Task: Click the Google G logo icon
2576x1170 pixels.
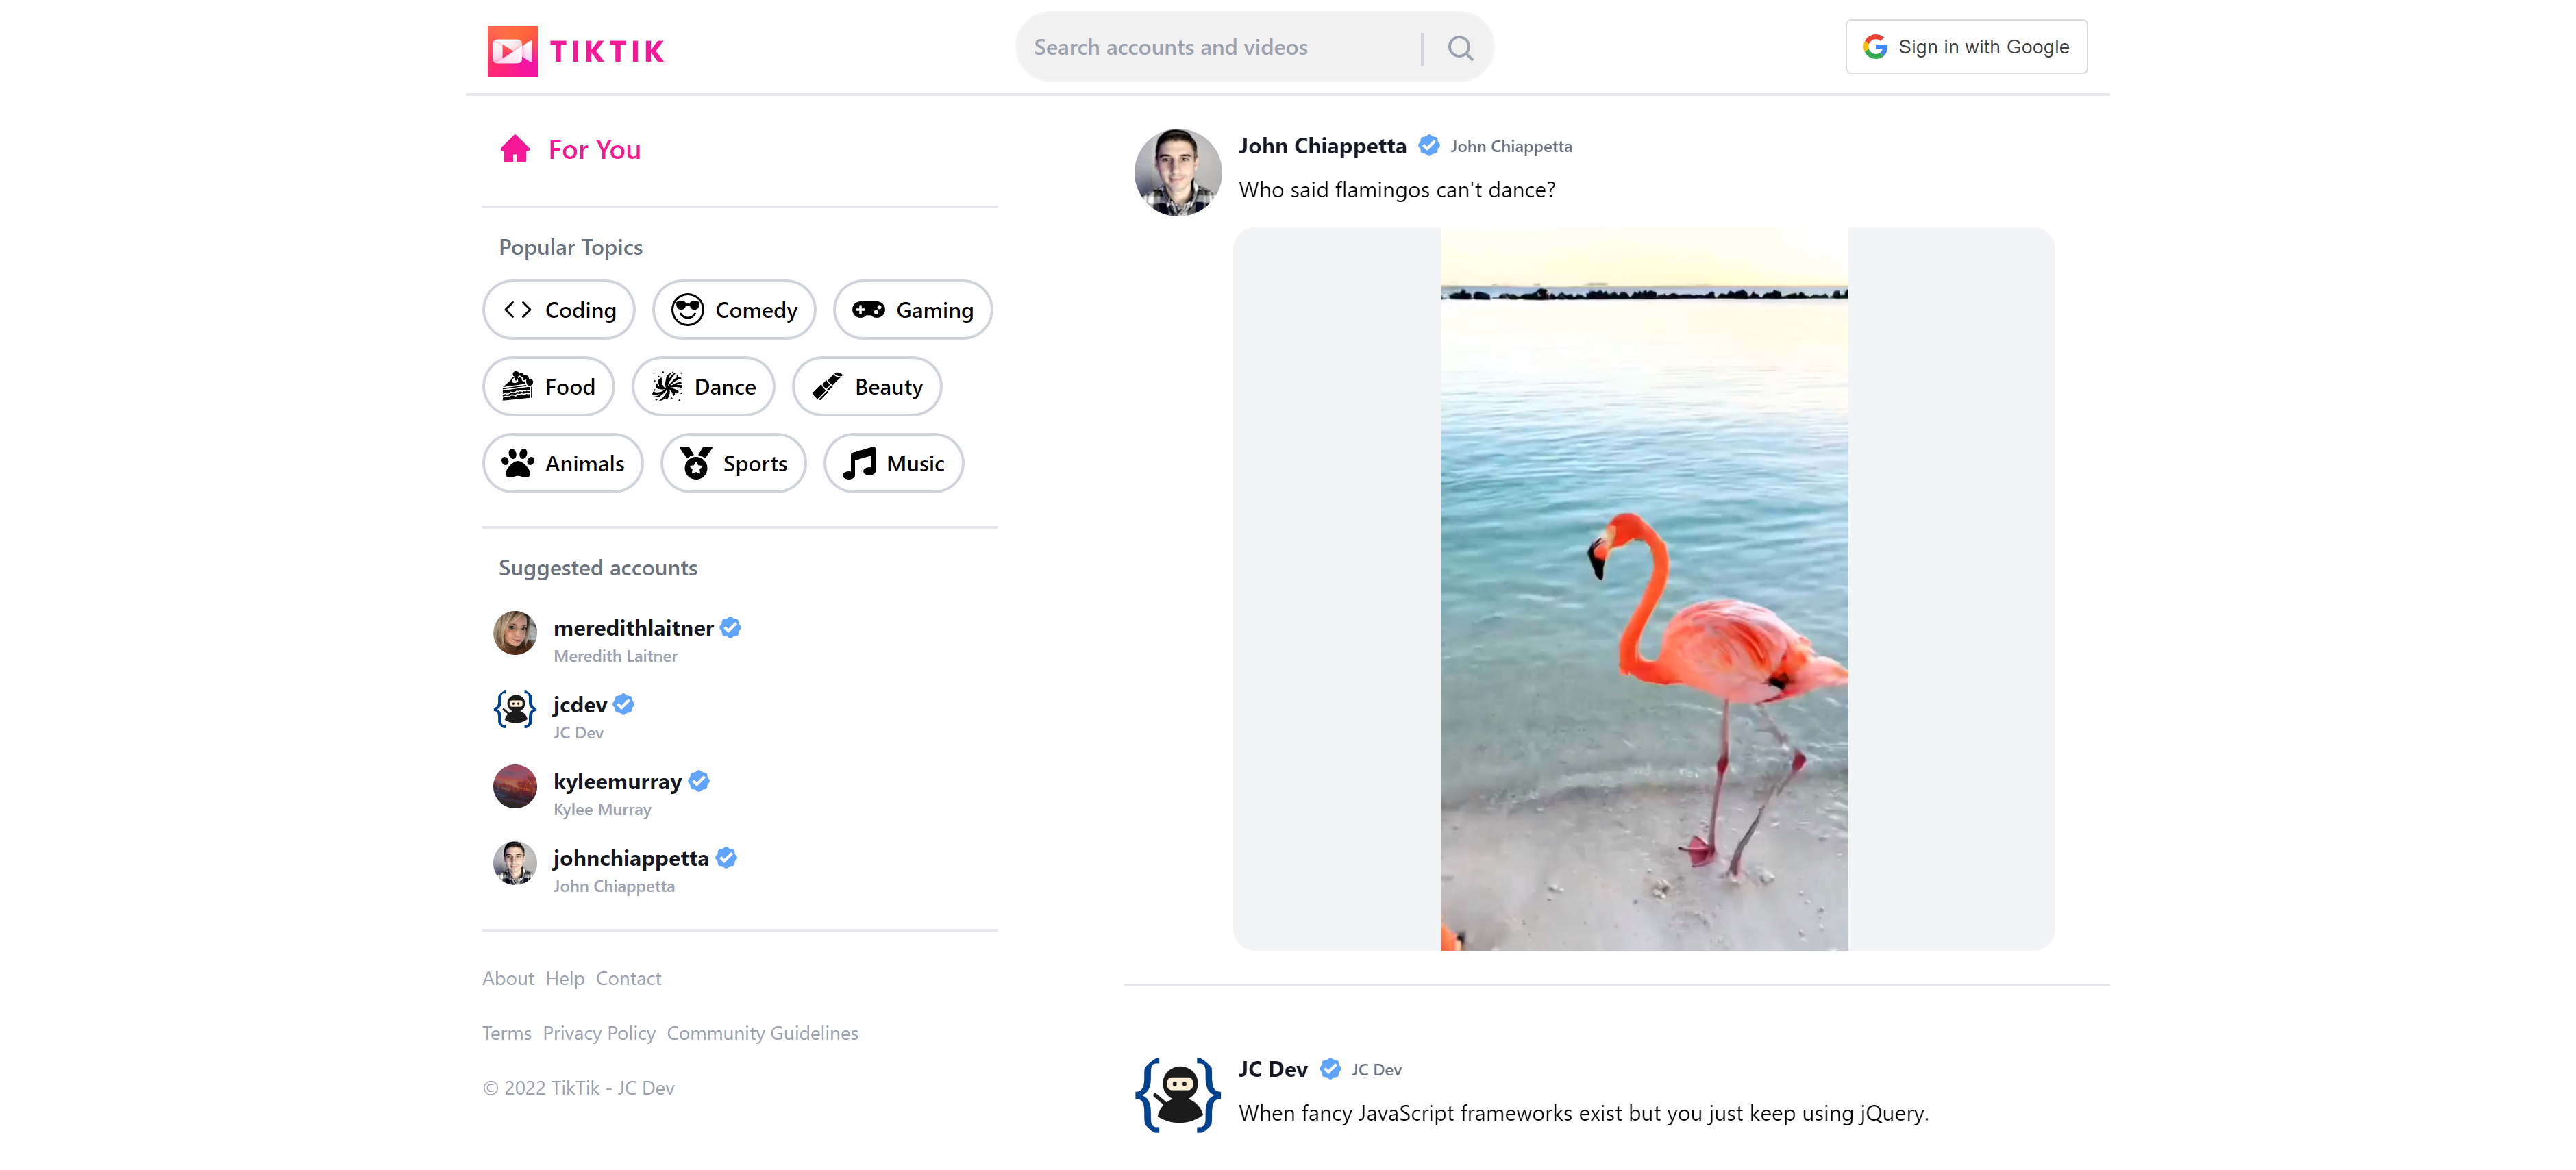Action: click(x=1875, y=47)
